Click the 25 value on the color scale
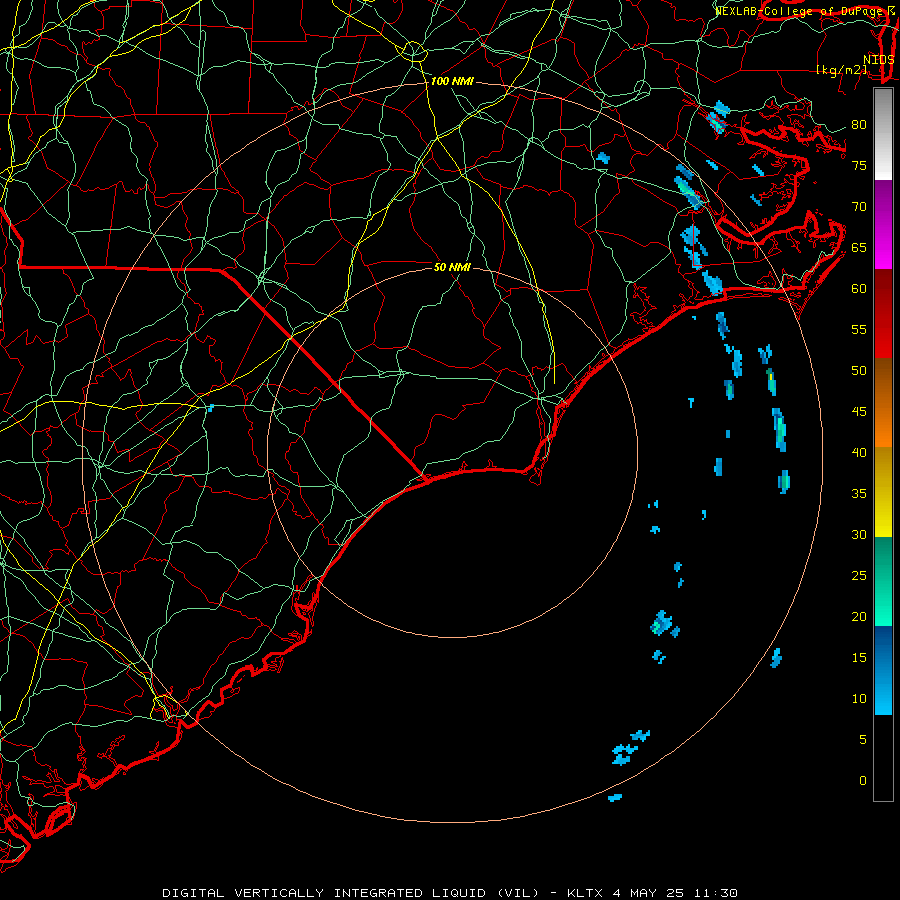 859,576
